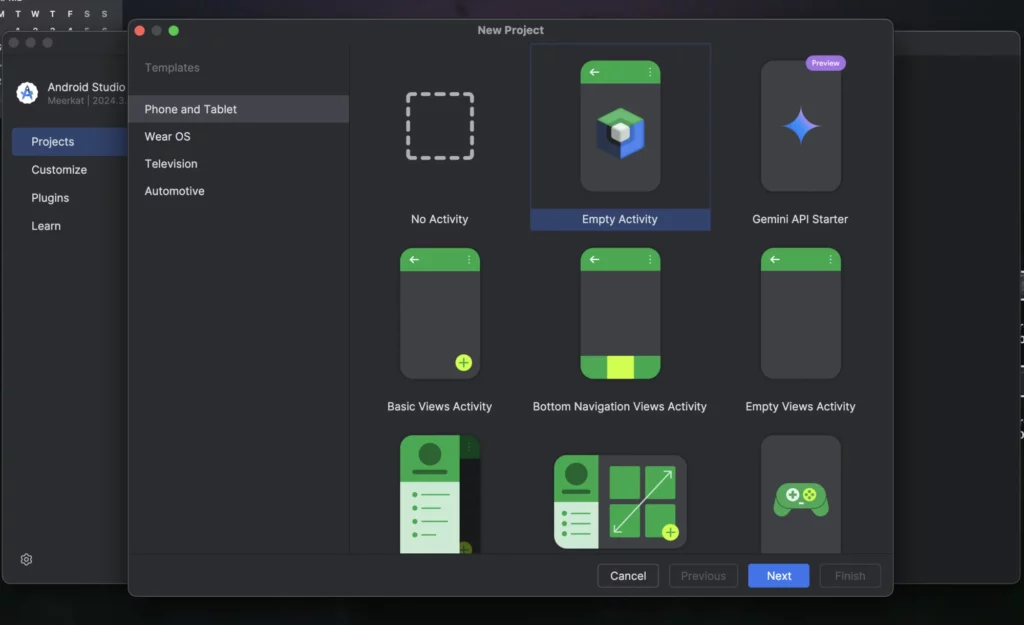Open settings gear in welcome window
The height and width of the screenshot is (625, 1024).
pyautogui.click(x=26, y=560)
